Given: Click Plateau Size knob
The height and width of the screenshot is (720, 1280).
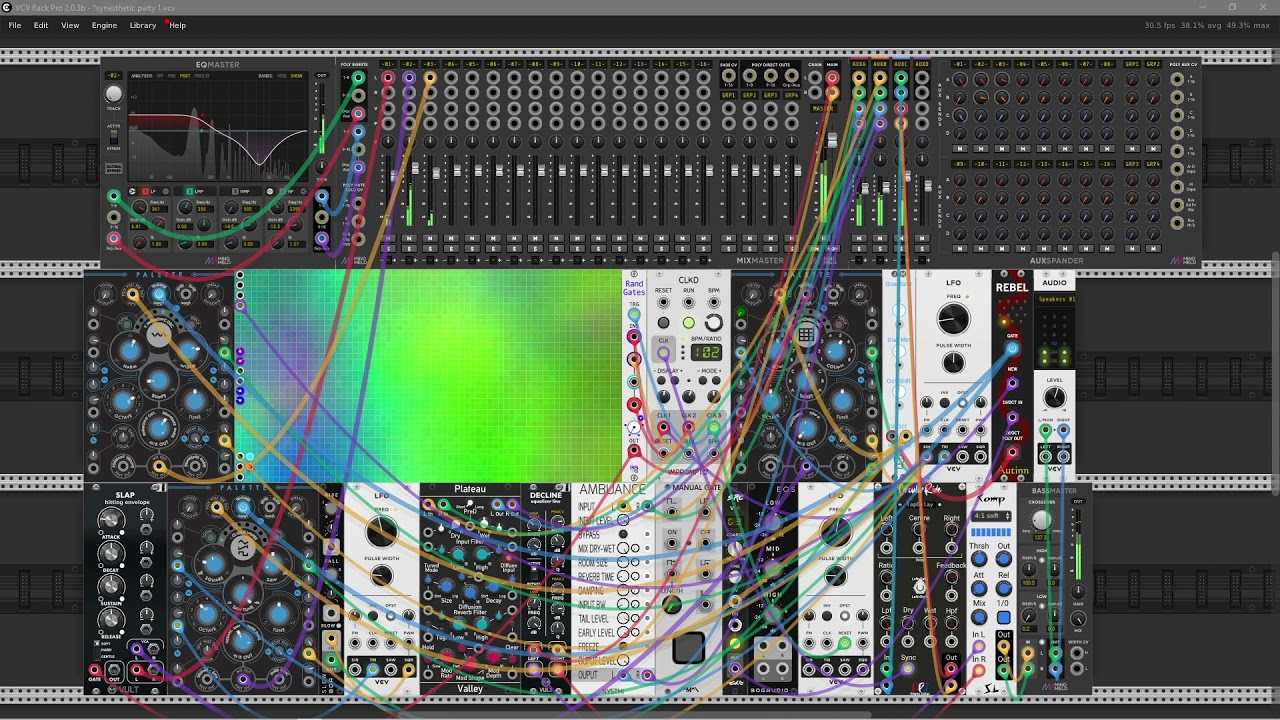Looking at the screenshot, I should tap(447, 586).
